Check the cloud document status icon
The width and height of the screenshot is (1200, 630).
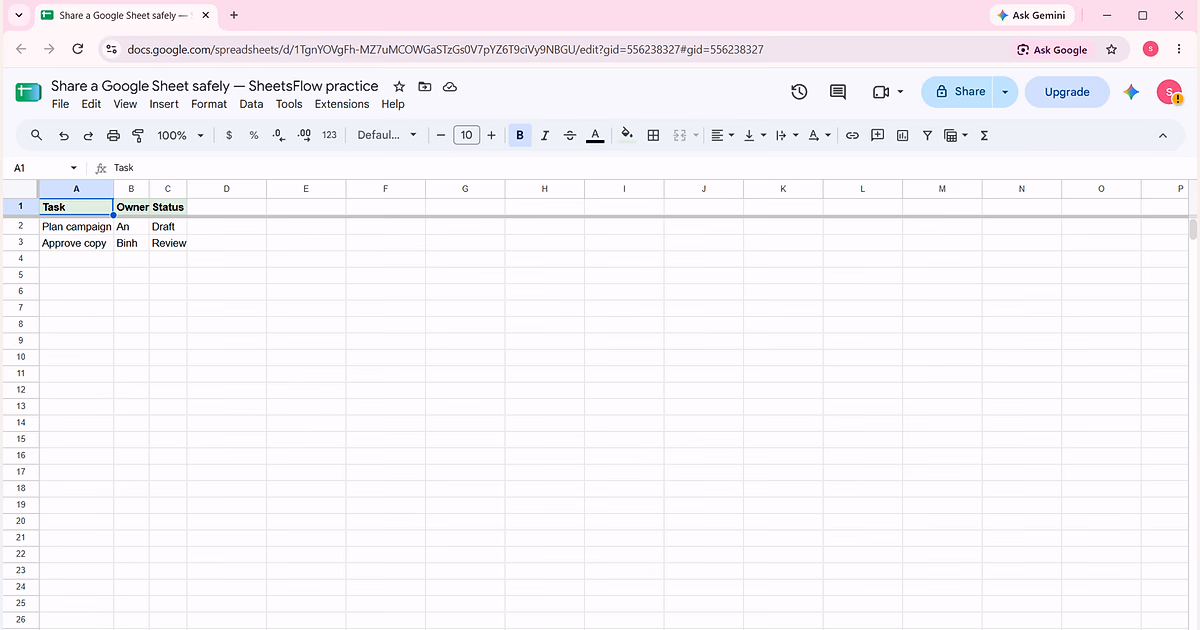(450, 87)
